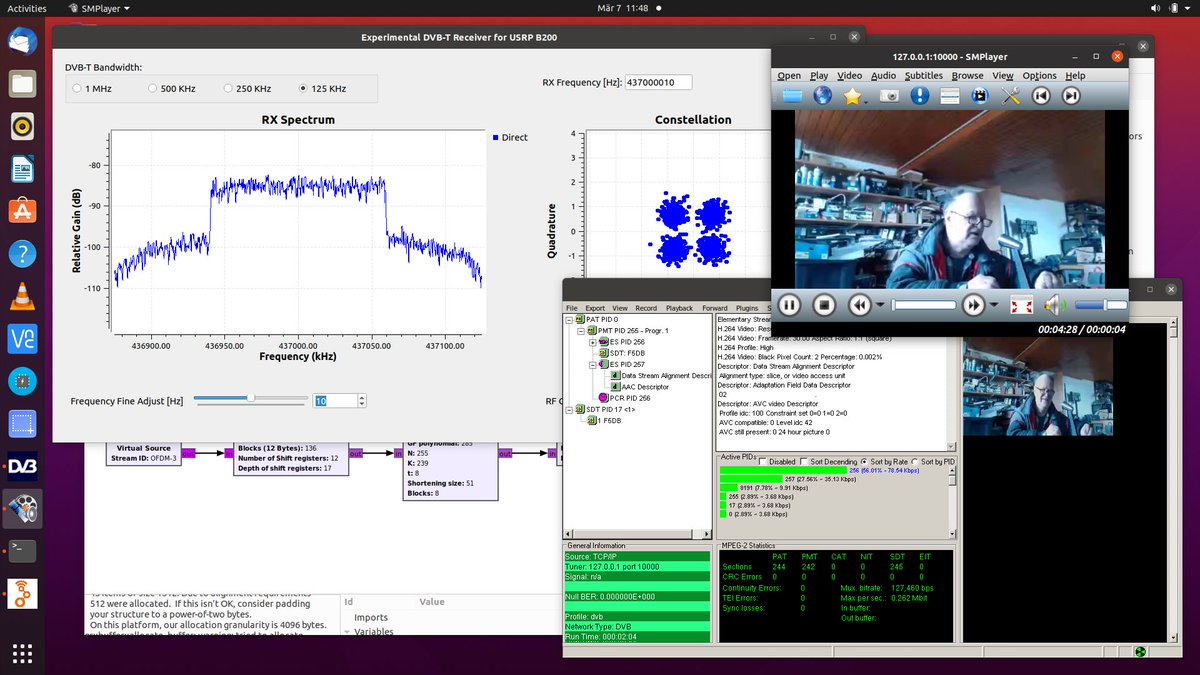Screen dimensions: 1200x675
Task: Click the rewind button in SMPlayer
Action: point(859,305)
